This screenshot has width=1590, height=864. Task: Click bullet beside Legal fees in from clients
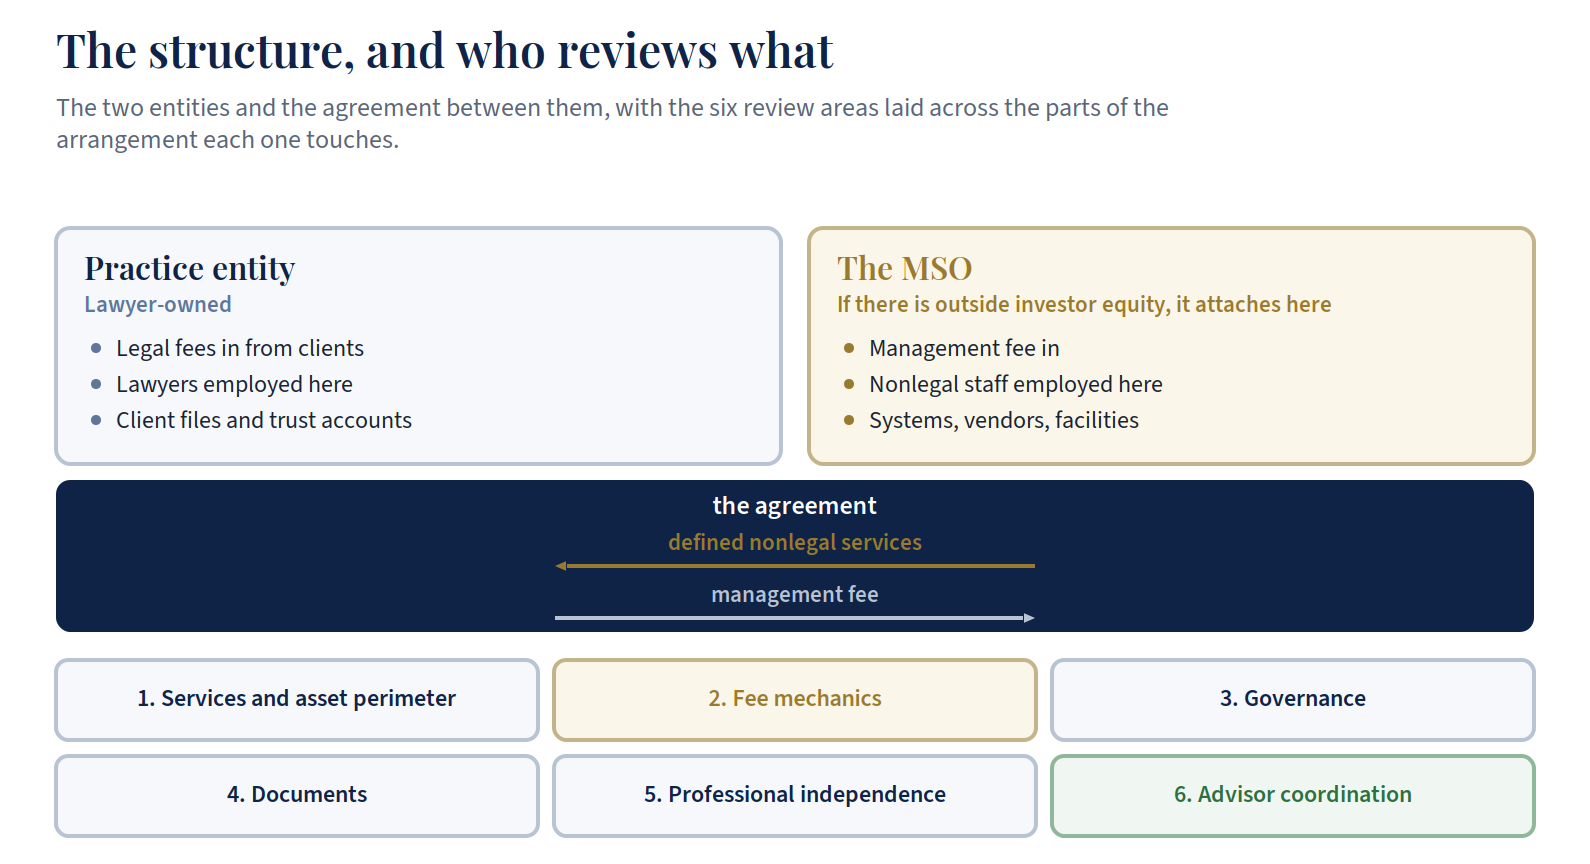(x=96, y=348)
